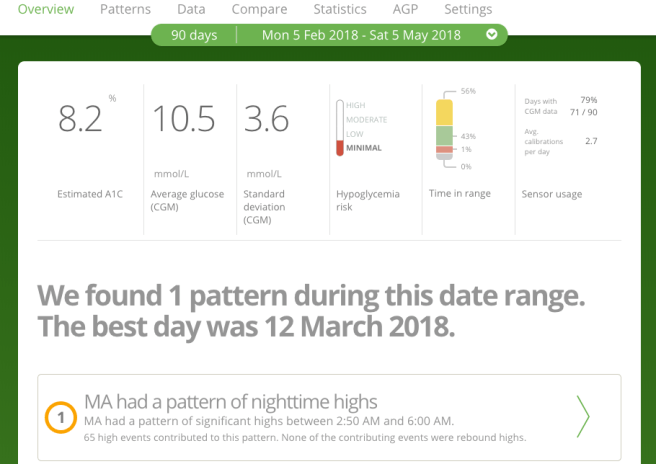Screen dimensions: 656x464
Task: Click the Mon 5 Feb - Sat 5 May date range
Action: pos(361,34)
